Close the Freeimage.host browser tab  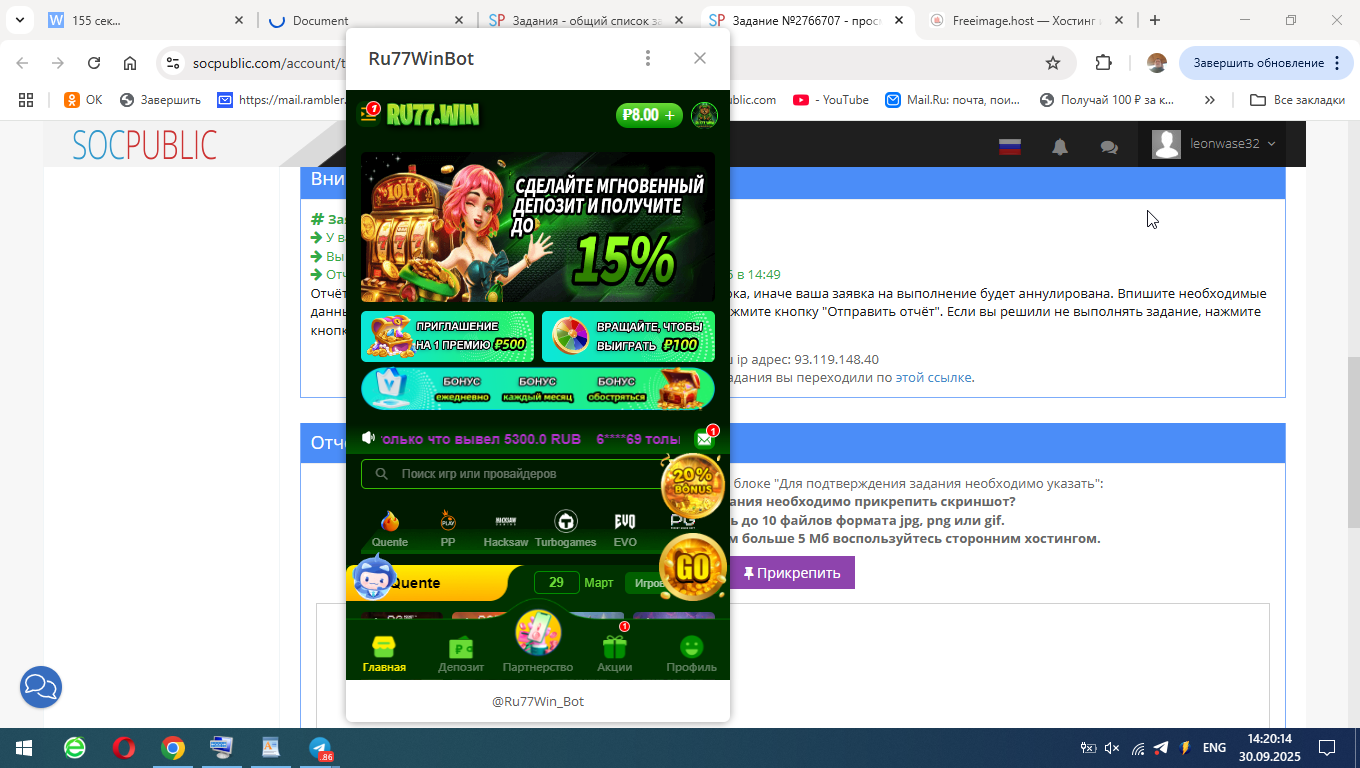pos(1119,20)
